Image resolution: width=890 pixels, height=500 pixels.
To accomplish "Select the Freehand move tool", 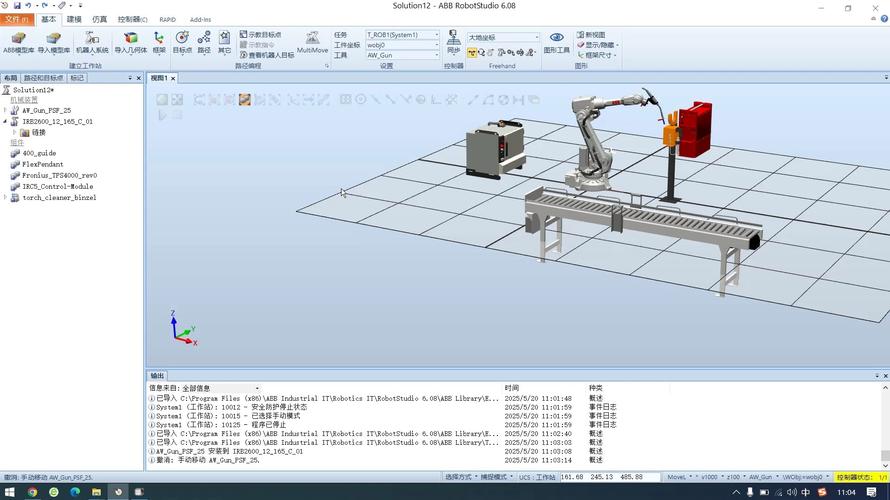I will point(472,53).
